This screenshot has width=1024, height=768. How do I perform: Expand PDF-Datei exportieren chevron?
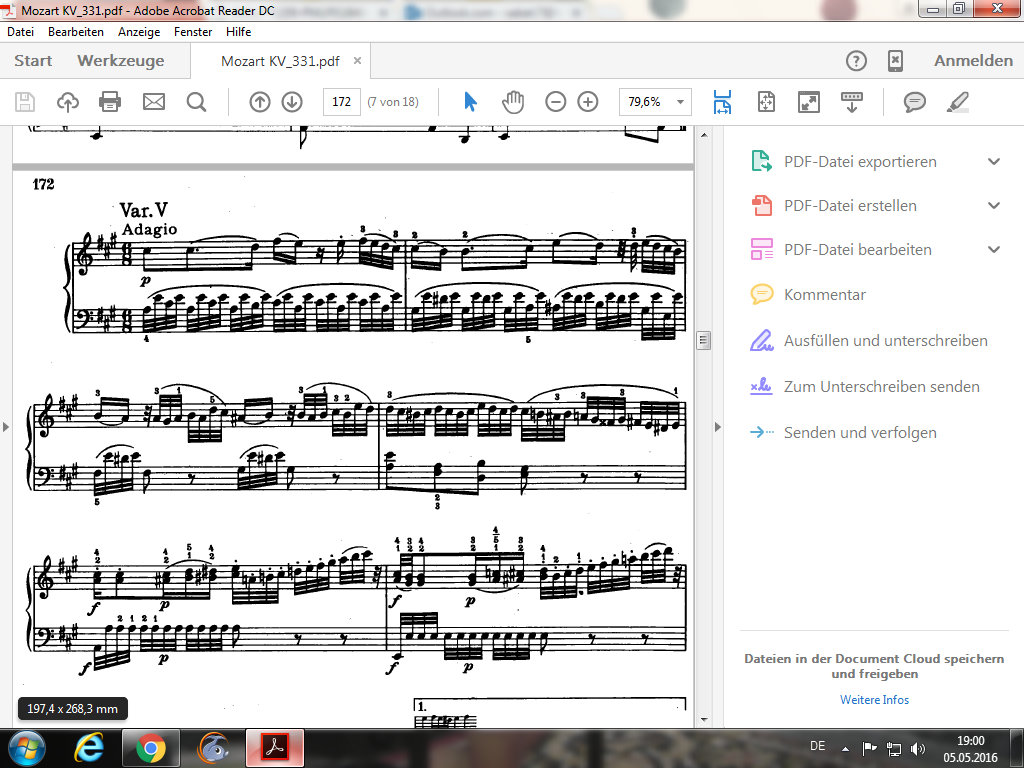click(x=994, y=161)
